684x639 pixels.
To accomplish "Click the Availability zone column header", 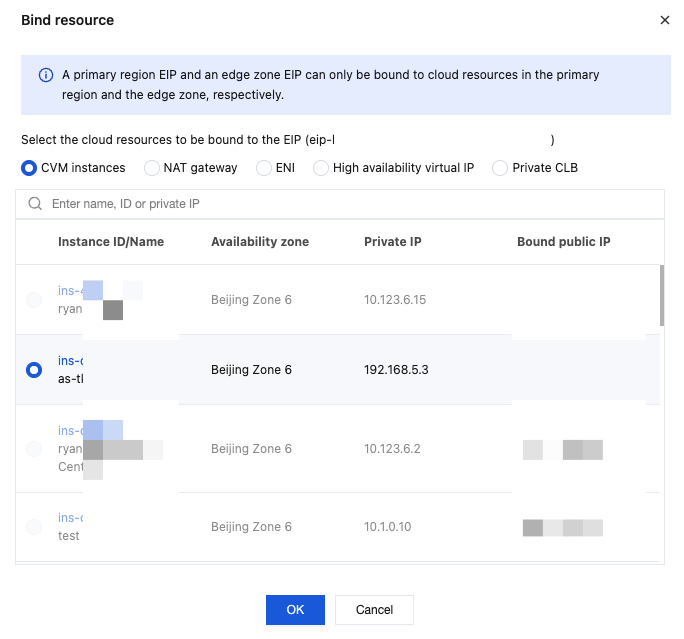I will tap(260, 242).
